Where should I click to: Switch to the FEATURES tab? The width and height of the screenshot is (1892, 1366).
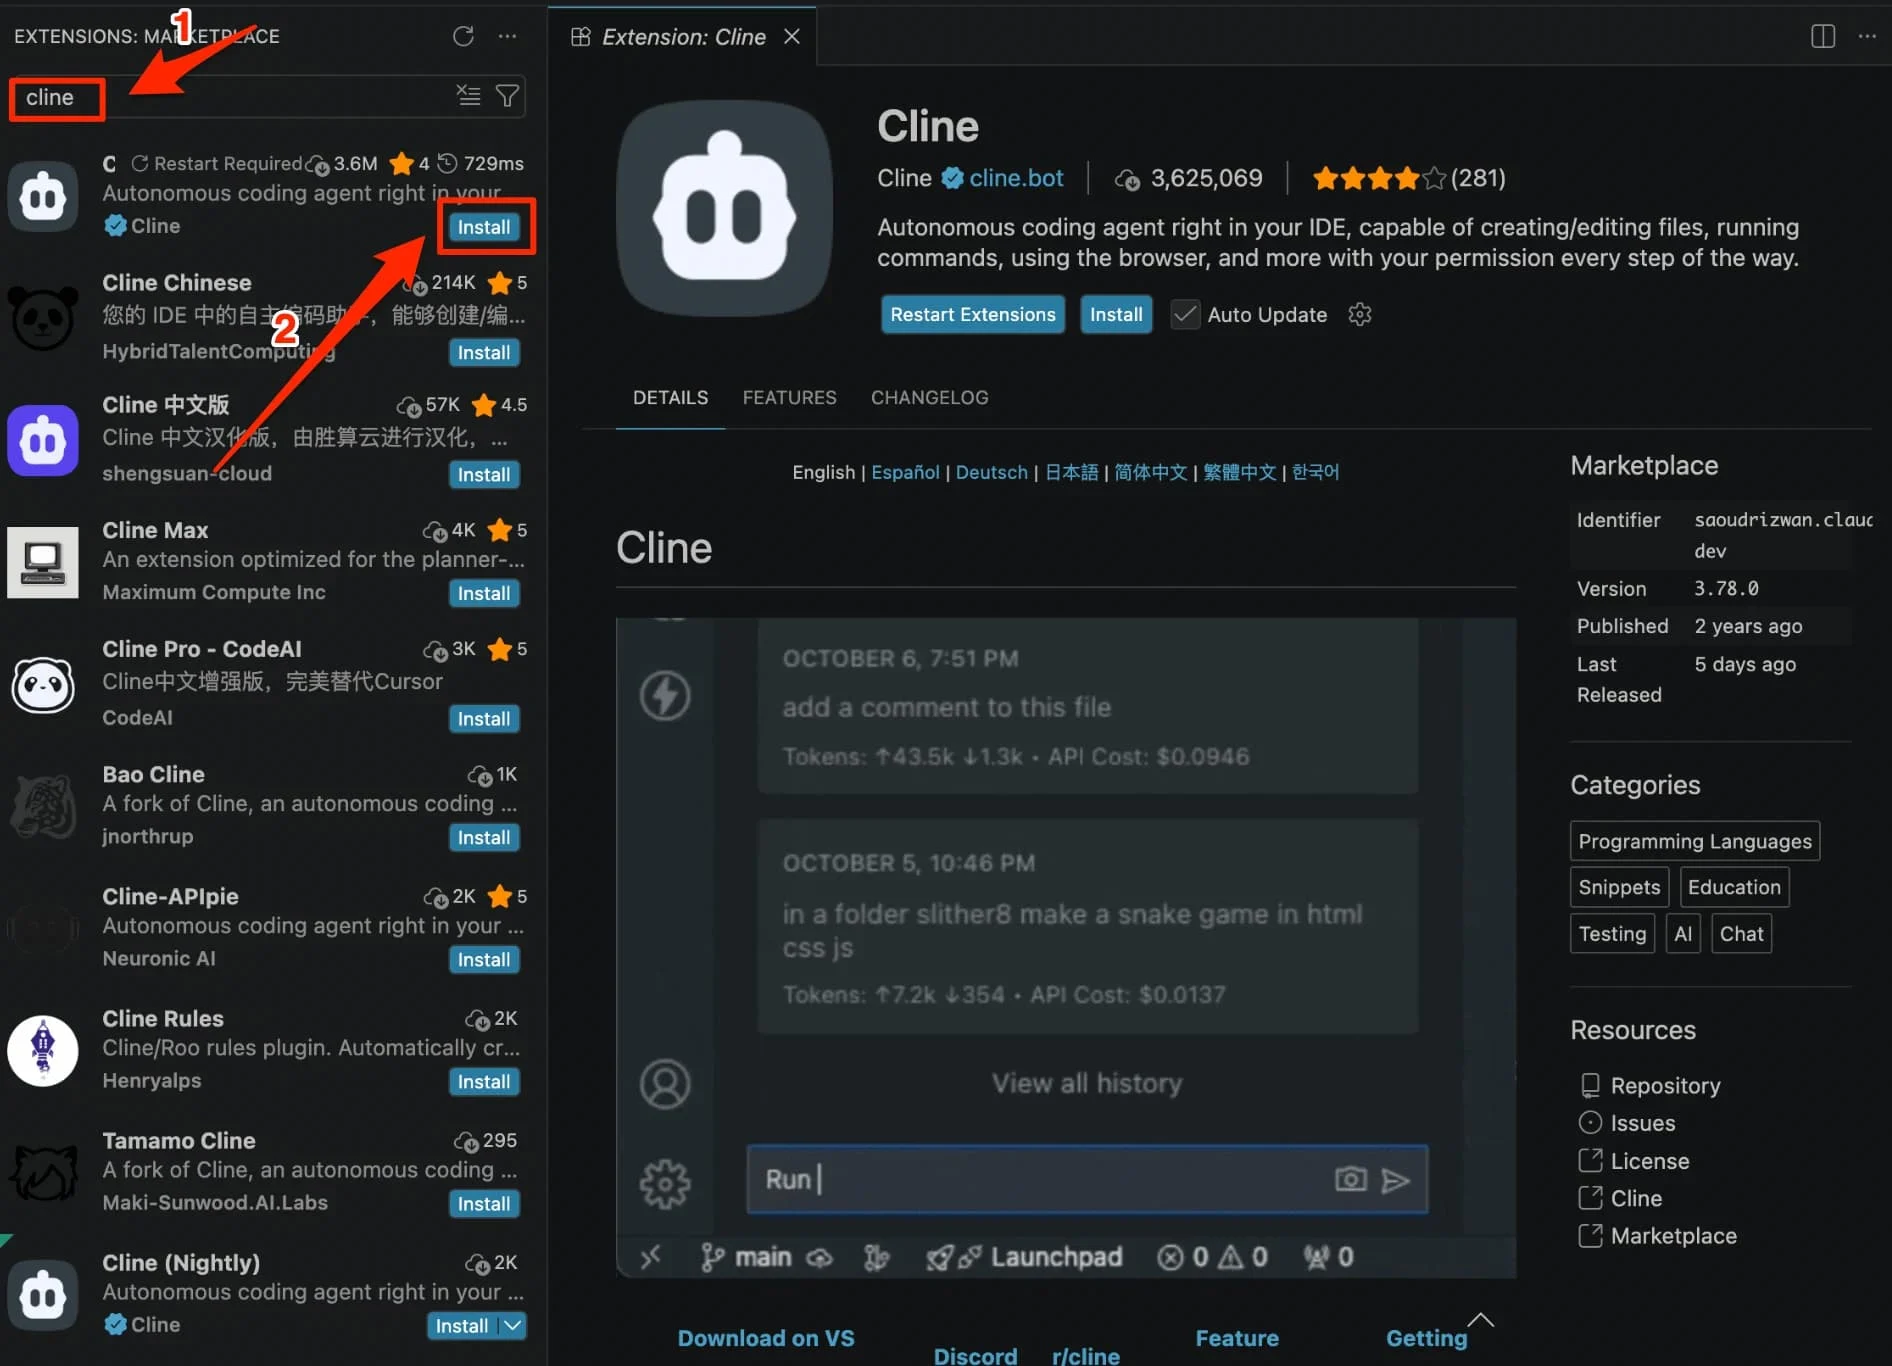[x=789, y=397]
